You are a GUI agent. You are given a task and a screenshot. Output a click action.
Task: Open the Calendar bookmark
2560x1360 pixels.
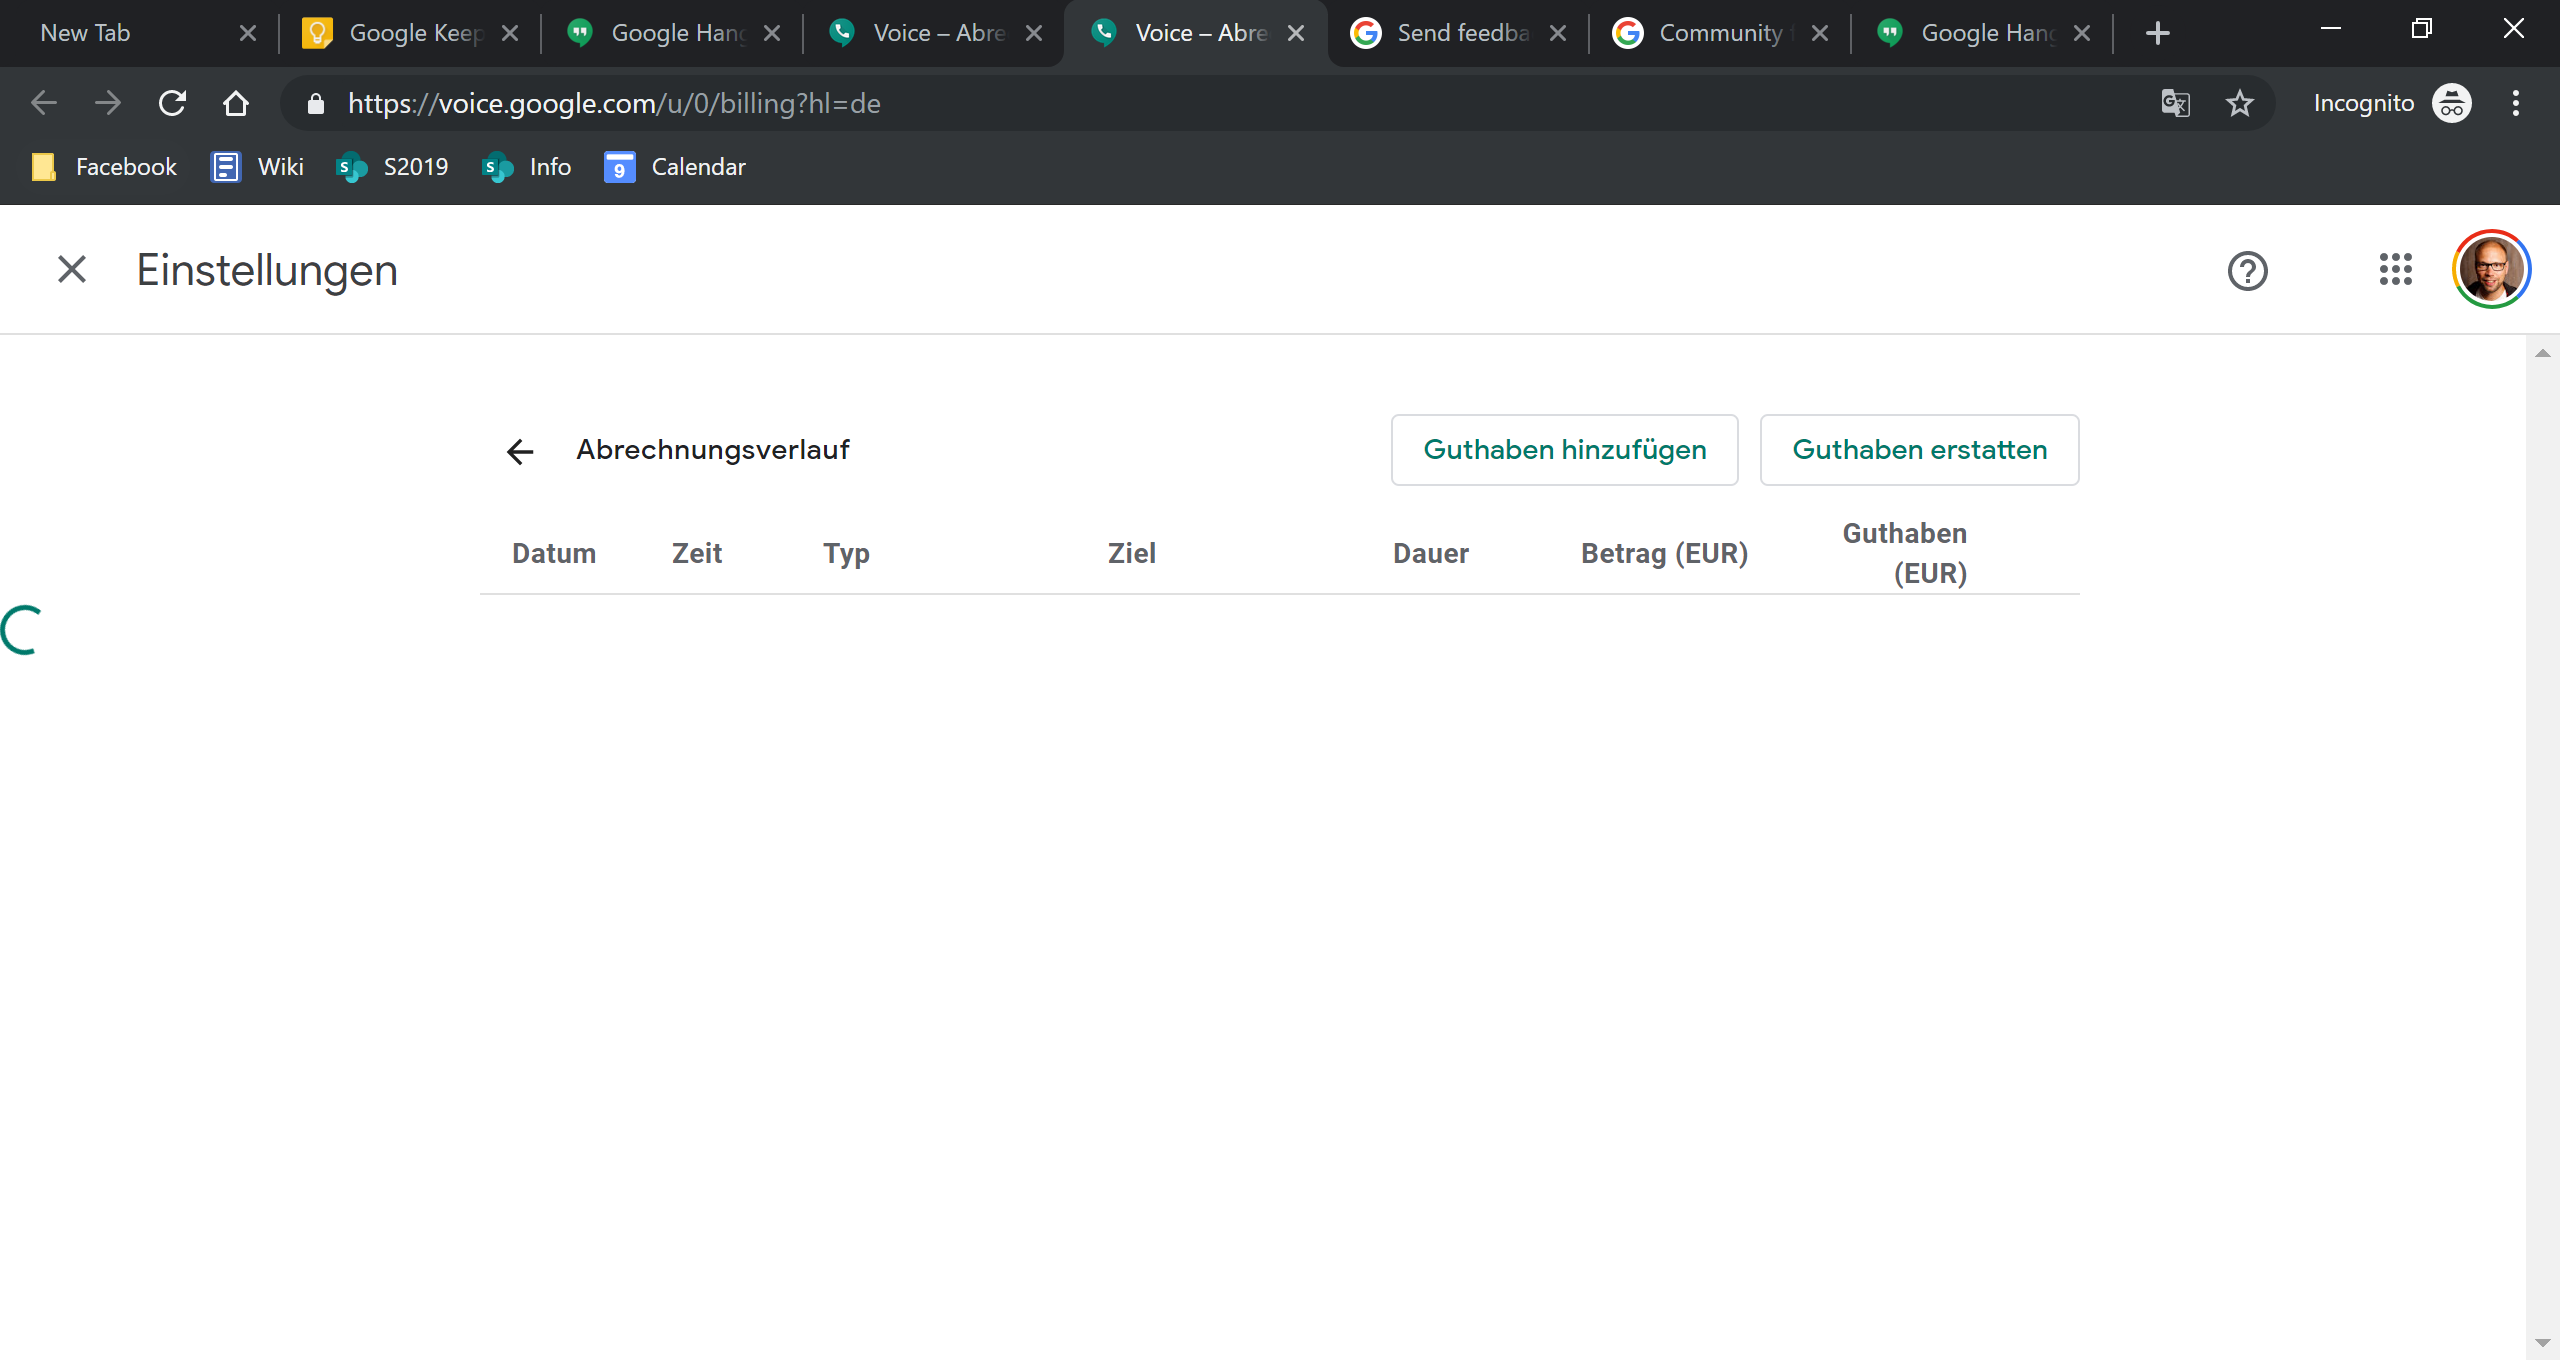pos(675,167)
